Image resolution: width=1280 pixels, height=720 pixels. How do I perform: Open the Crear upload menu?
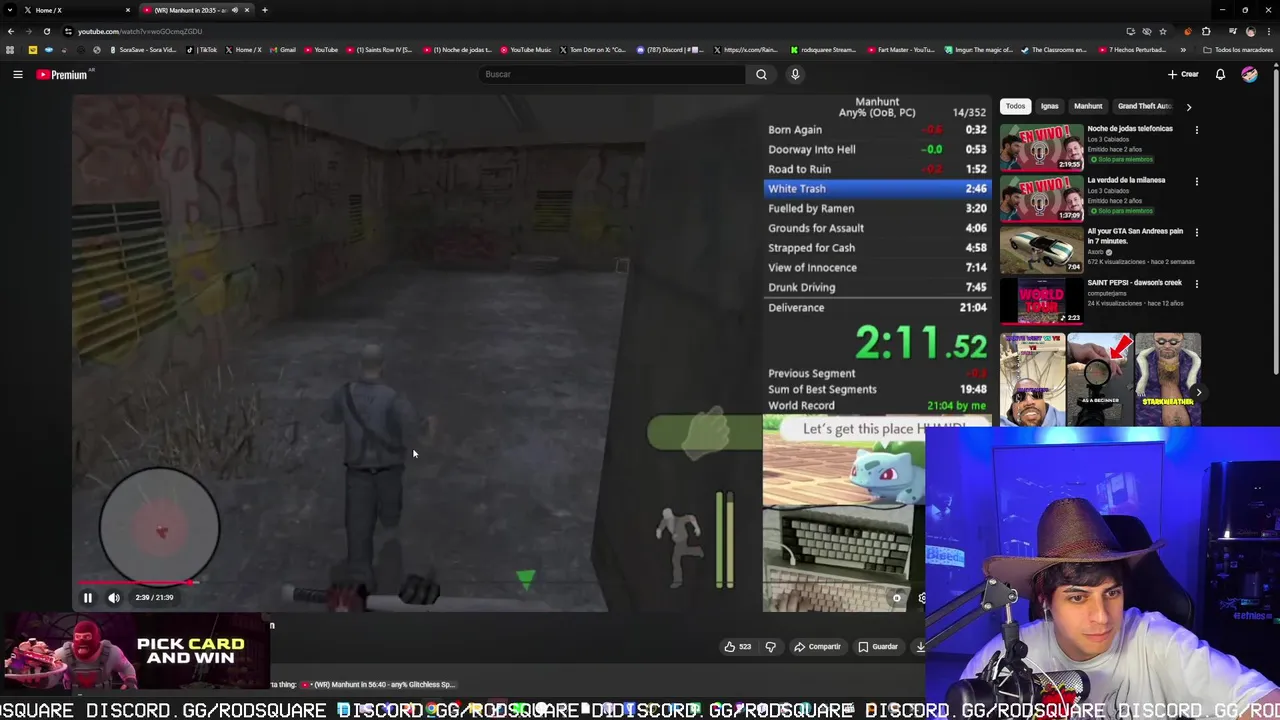(1183, 74)
